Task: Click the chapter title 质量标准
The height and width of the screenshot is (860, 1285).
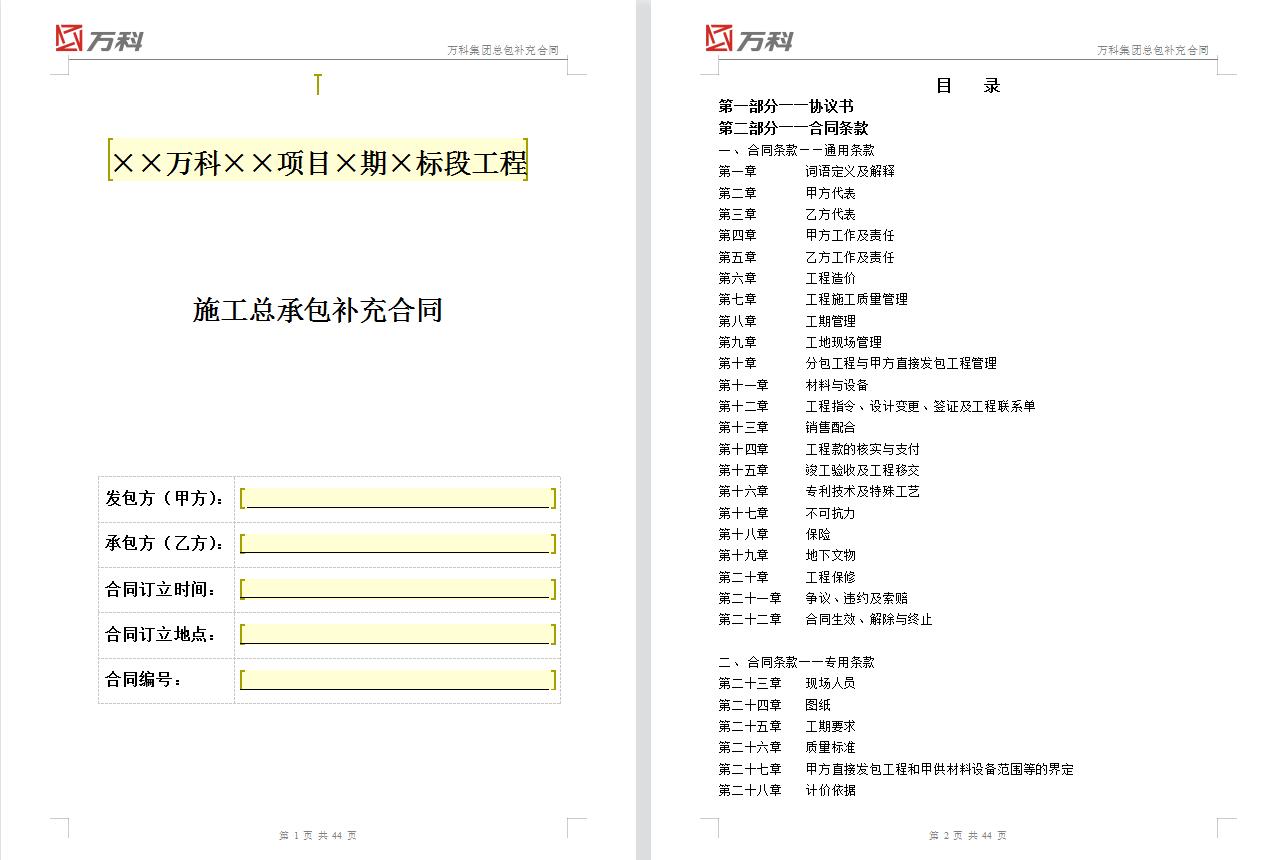Action: tap(830, 747)
